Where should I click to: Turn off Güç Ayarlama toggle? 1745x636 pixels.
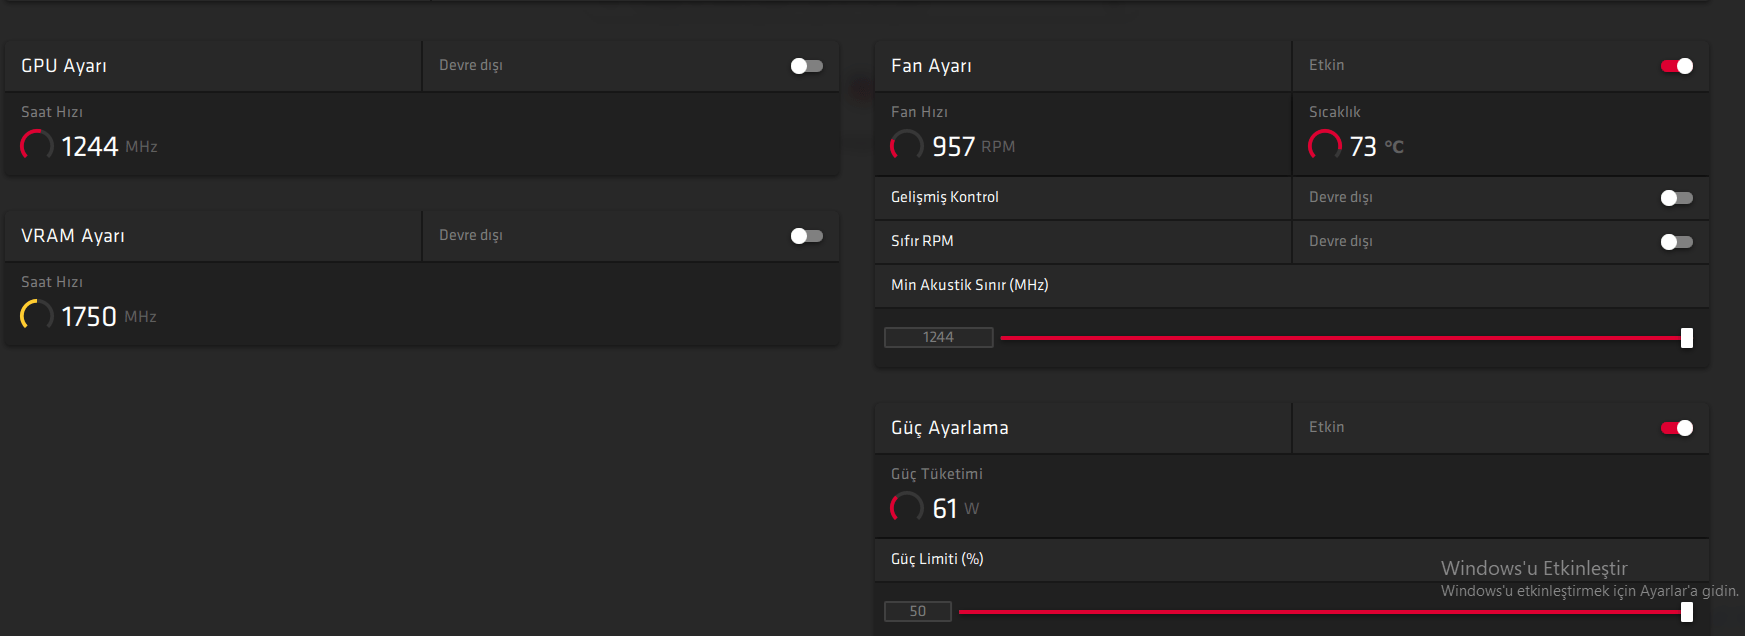coord(1676,428)
